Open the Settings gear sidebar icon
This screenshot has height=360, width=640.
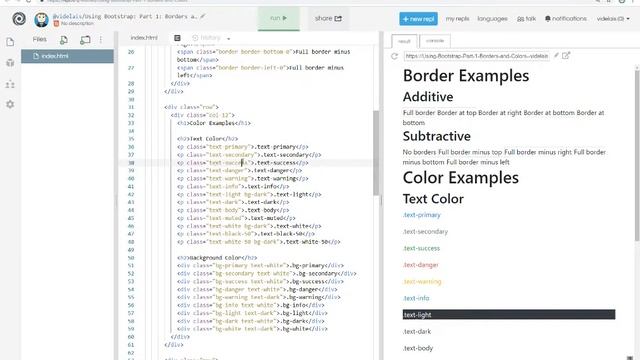10,104
